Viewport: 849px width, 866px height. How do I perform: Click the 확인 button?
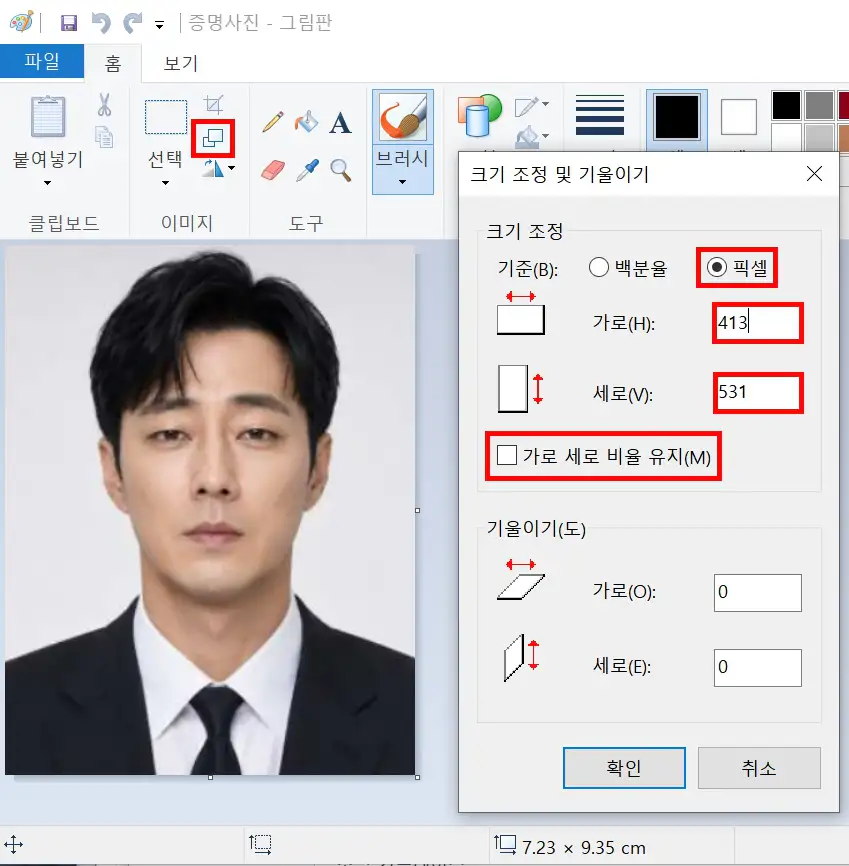[624, 768]
